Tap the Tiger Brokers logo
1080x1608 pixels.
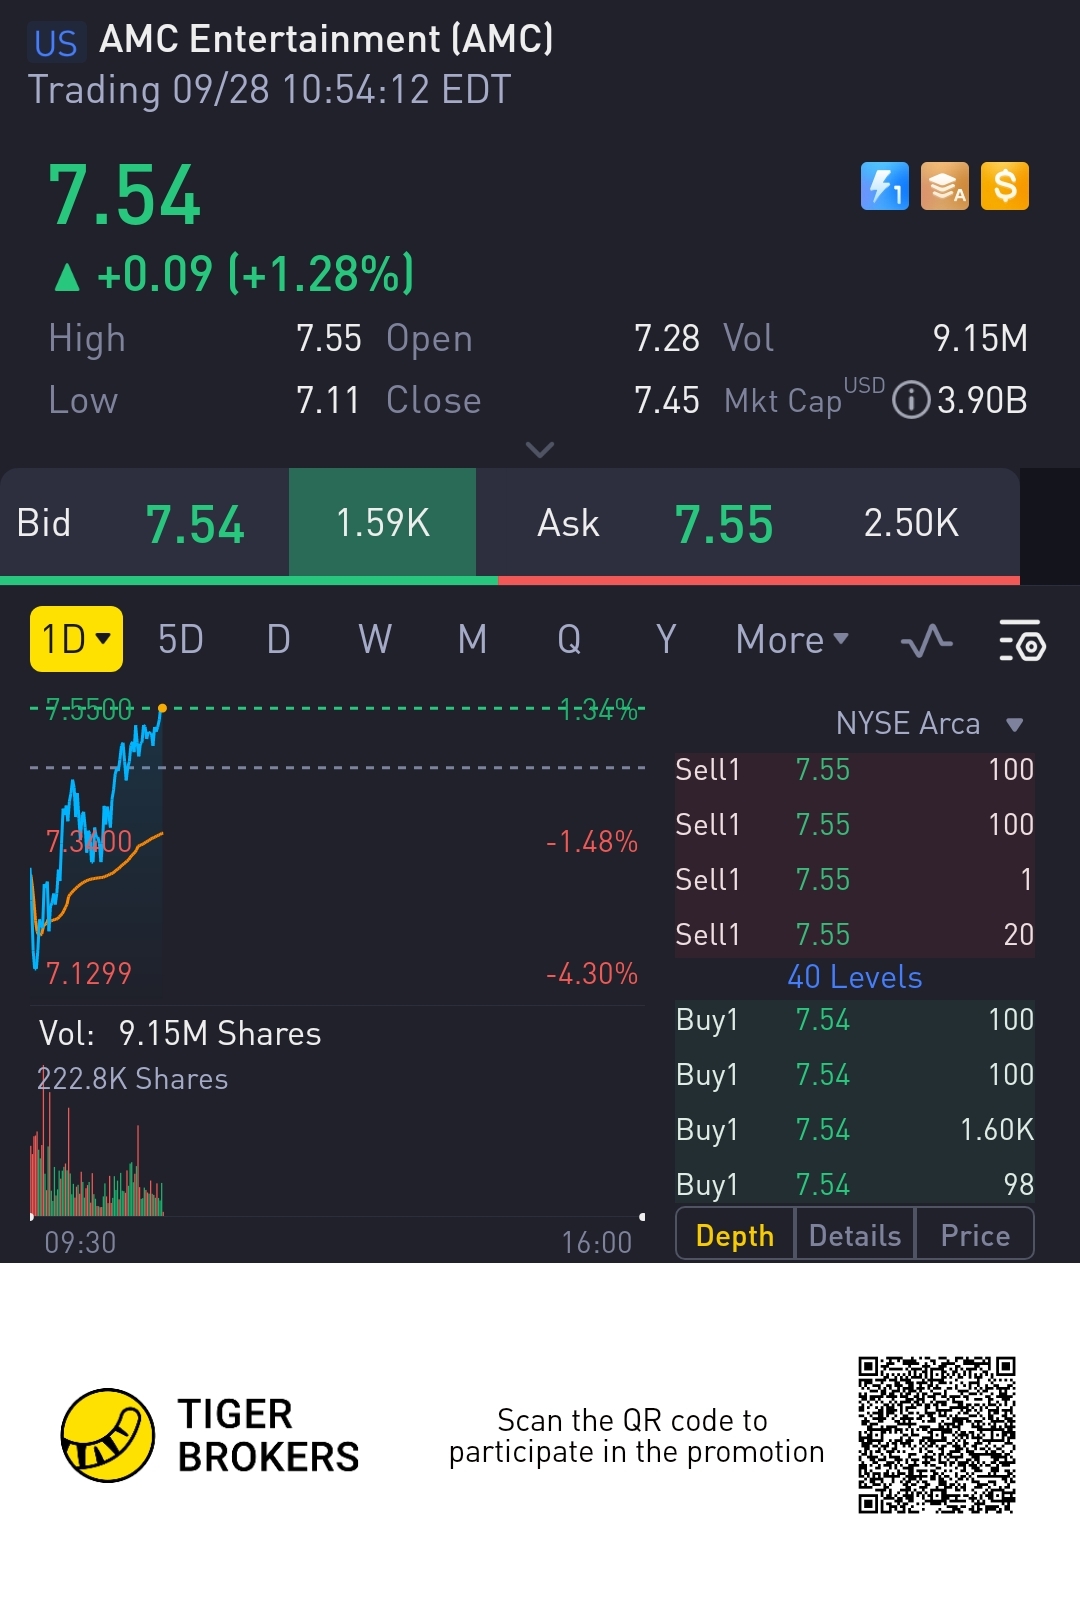pos(108,1435)
